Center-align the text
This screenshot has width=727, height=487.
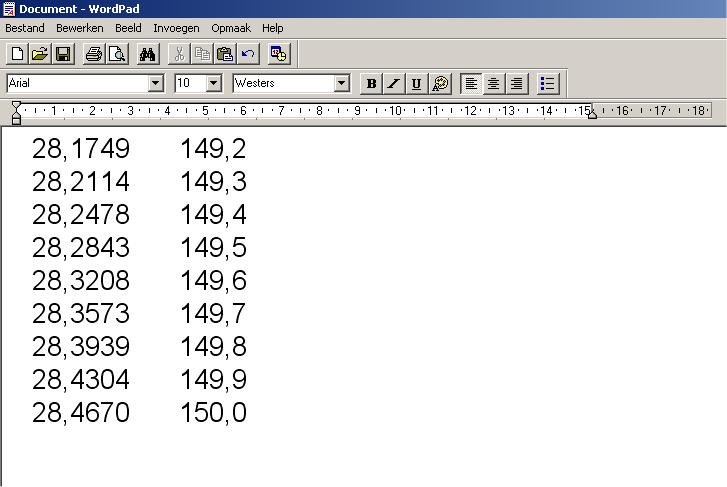[494, 84]
